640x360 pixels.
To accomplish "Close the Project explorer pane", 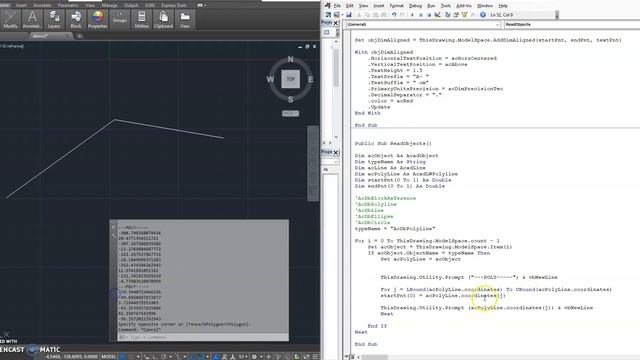I will (x=336, y=23).
